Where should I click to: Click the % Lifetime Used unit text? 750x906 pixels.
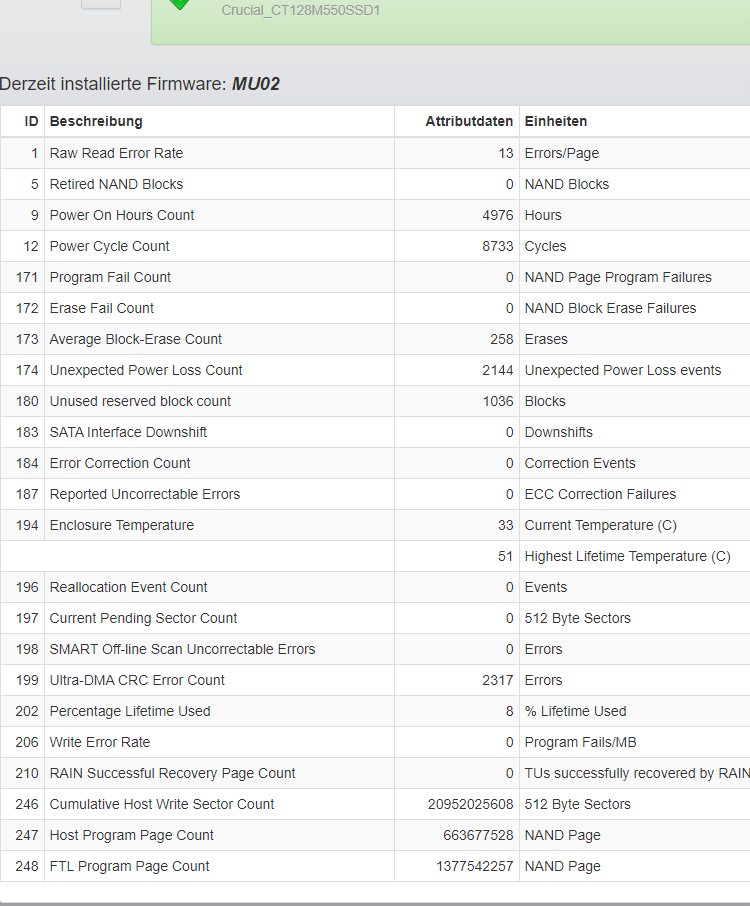point(576,711)
